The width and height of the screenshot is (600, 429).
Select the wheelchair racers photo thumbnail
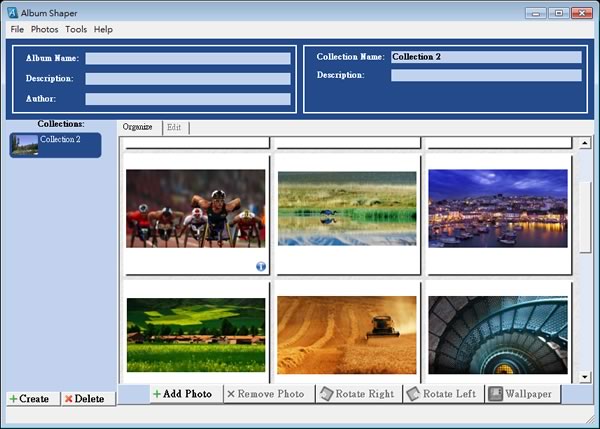196,209
